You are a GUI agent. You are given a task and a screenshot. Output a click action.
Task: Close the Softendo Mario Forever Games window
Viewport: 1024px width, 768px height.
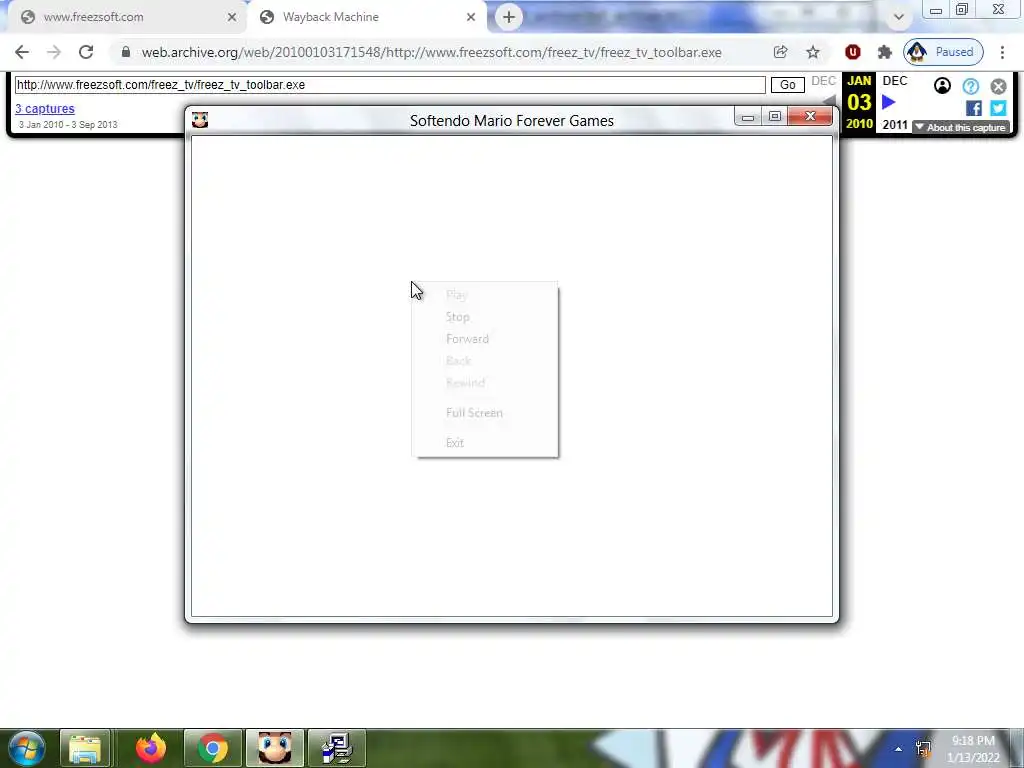coord(810,116)
